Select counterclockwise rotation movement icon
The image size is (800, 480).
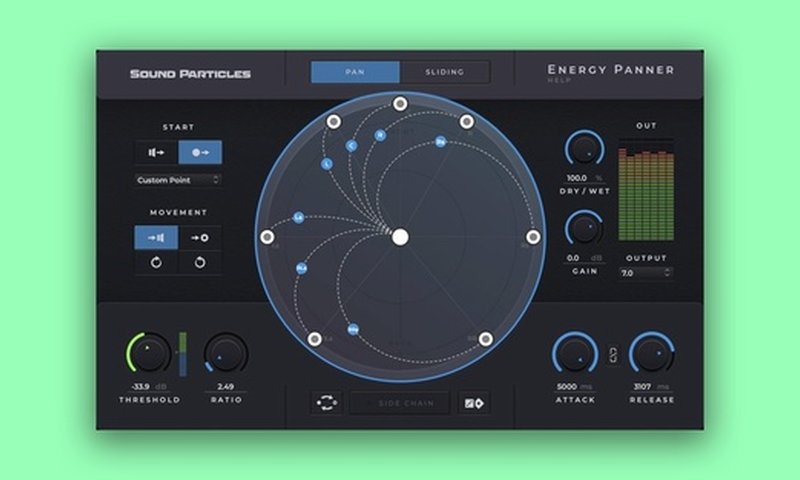[x=157, y=263]
